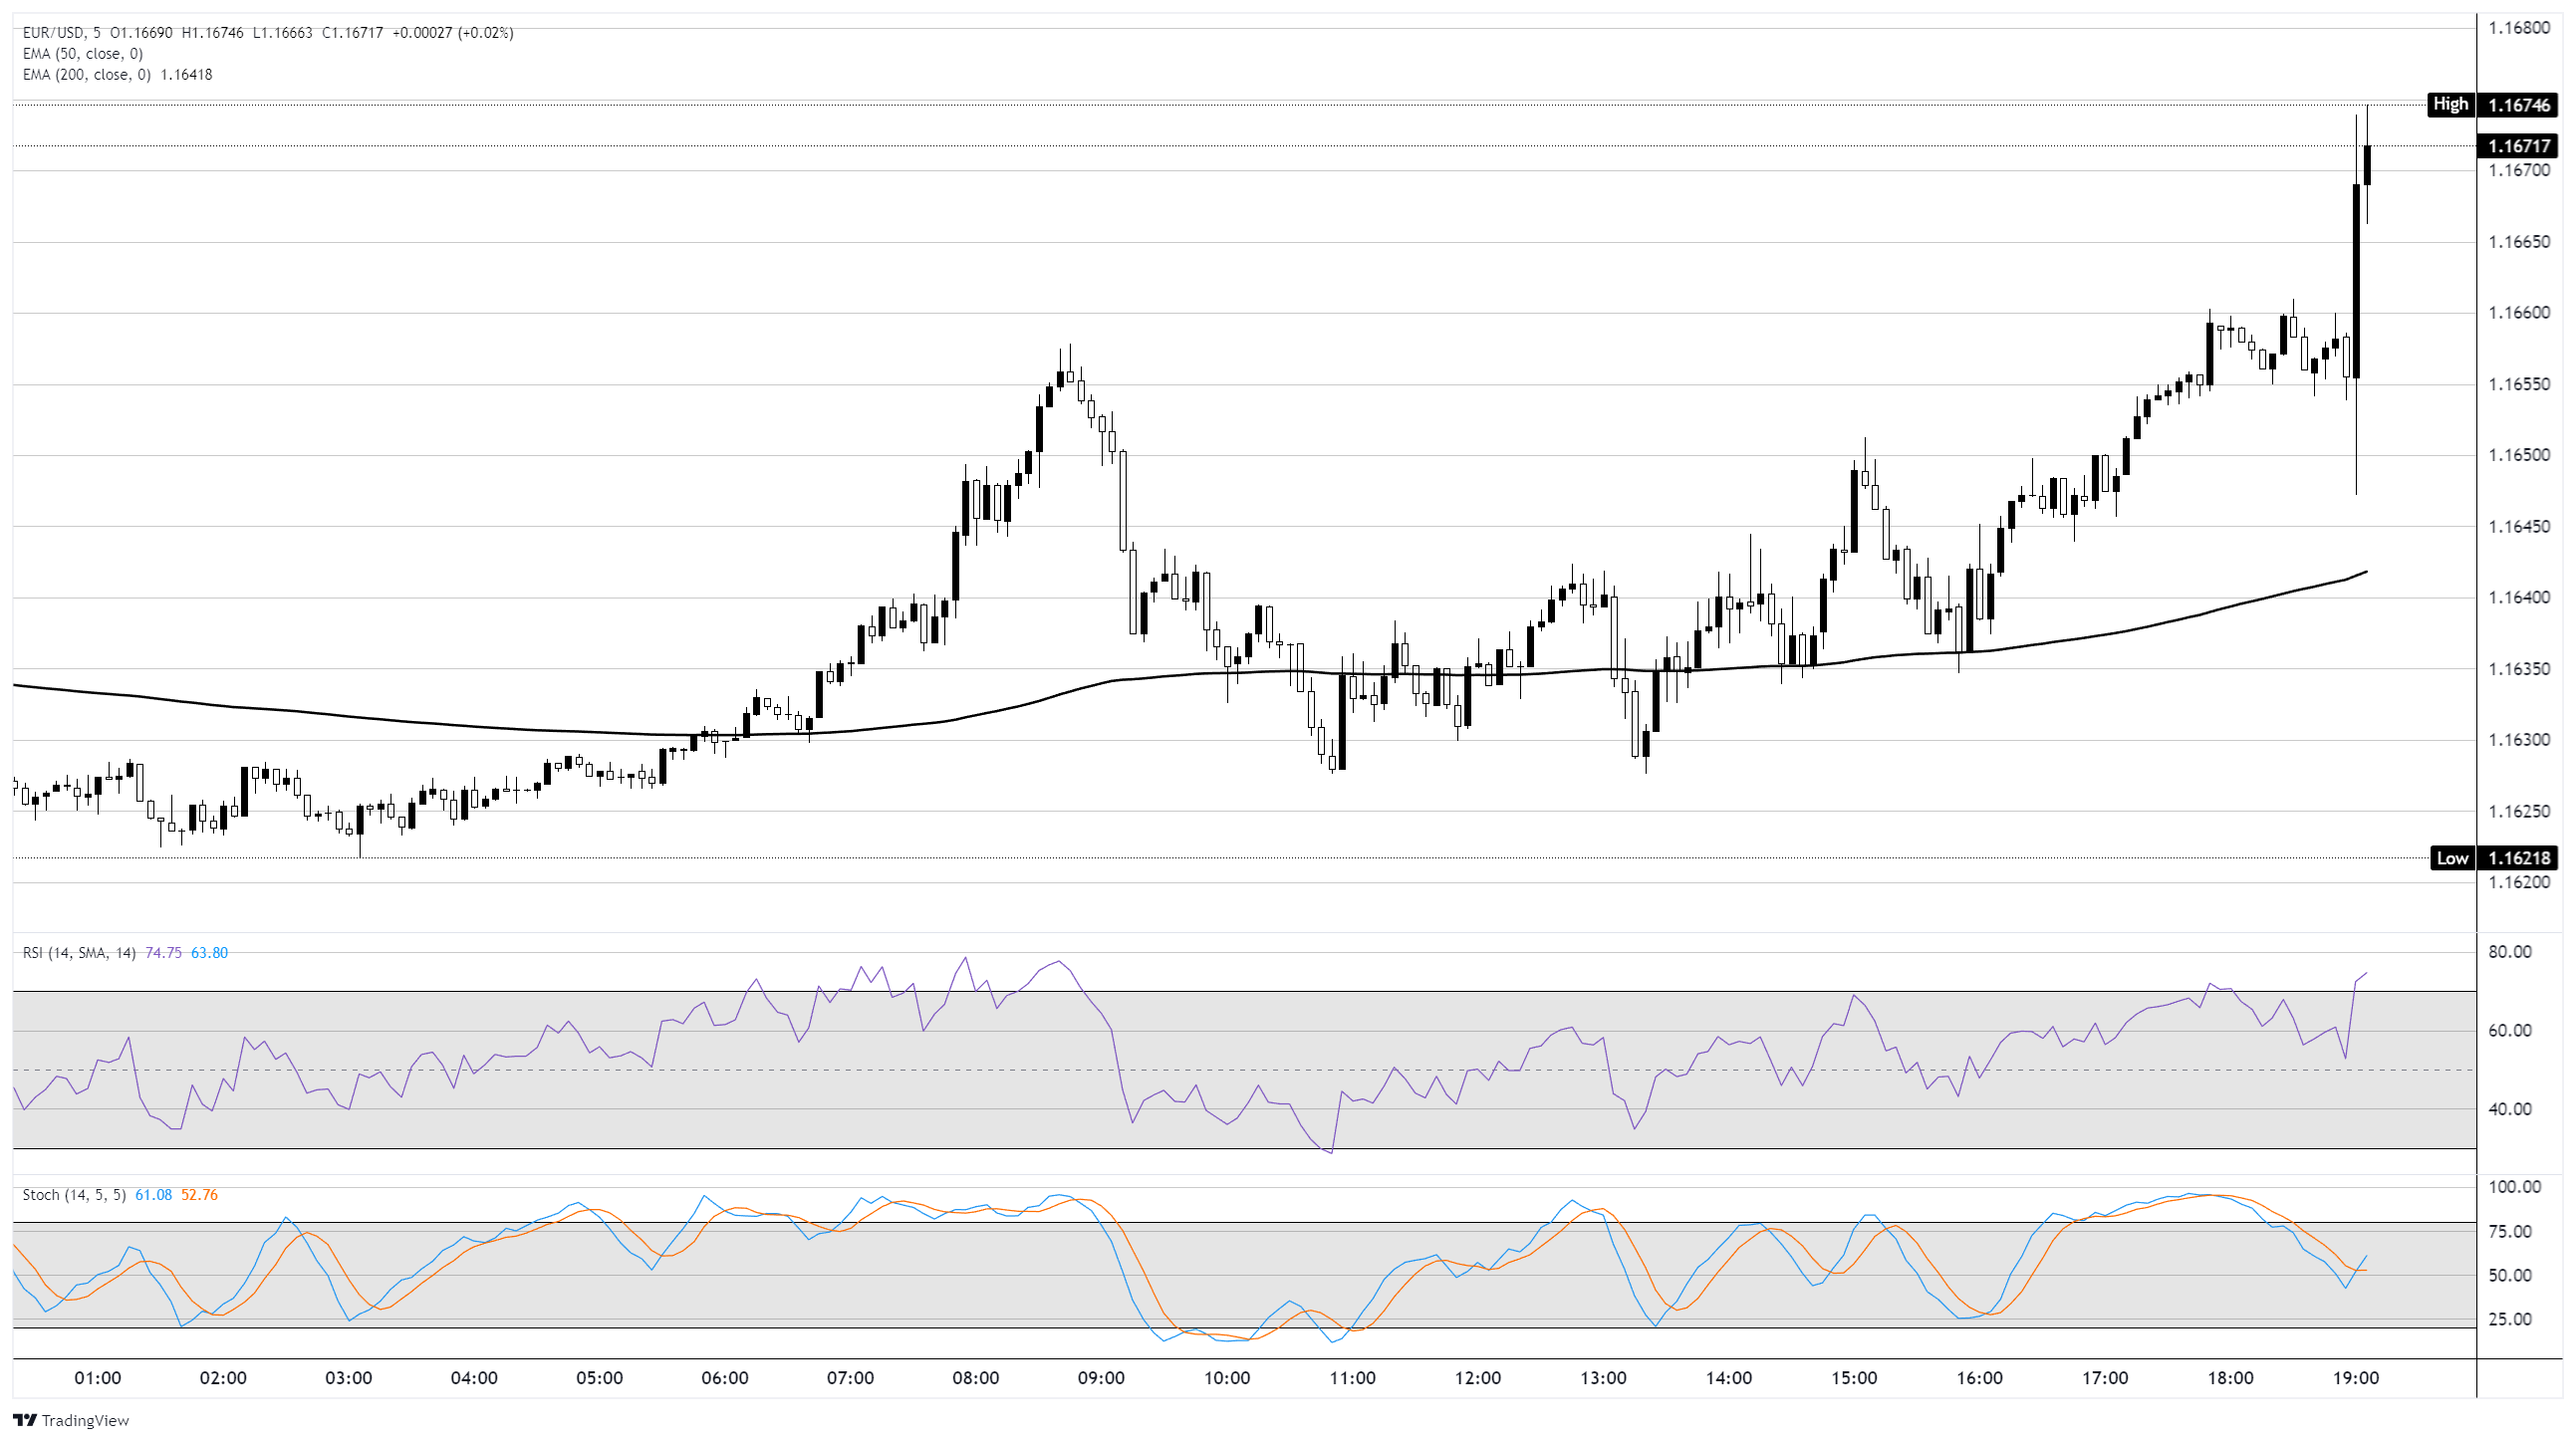Select the Stoch (14, 5, 5) indicator label

[x=74, y=1195]
